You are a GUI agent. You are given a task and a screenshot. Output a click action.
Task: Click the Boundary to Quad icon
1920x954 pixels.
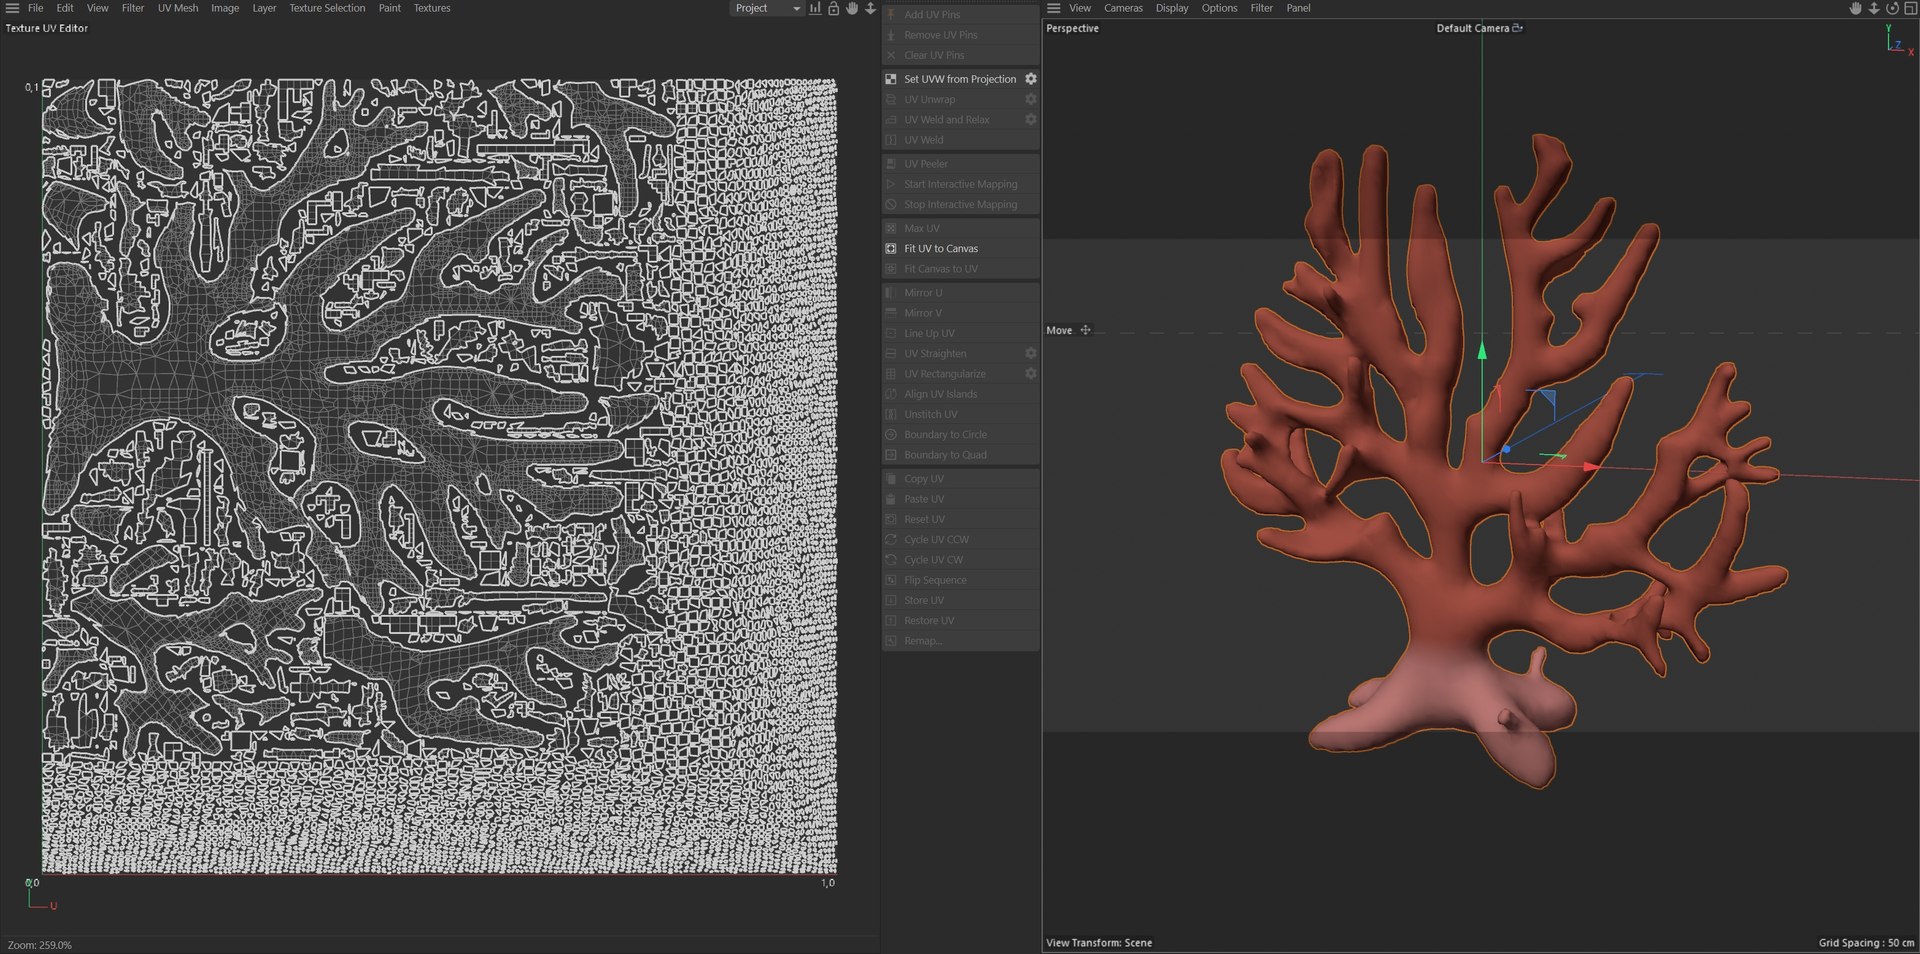[x=891, y=454]
